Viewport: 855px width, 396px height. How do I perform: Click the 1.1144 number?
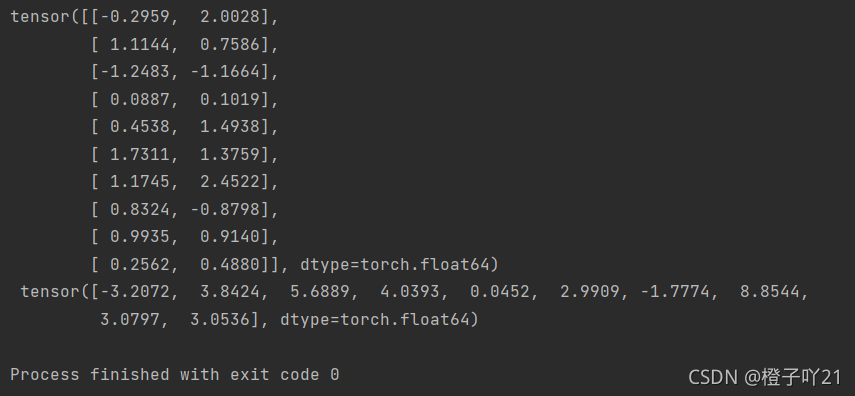(140, 44)
